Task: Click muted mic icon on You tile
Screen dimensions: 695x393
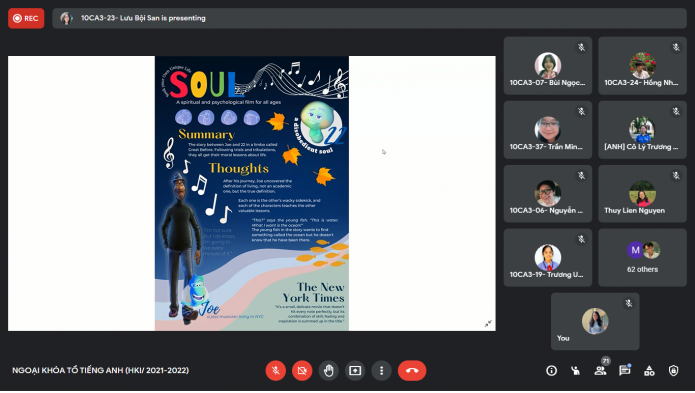Action: 629,304
